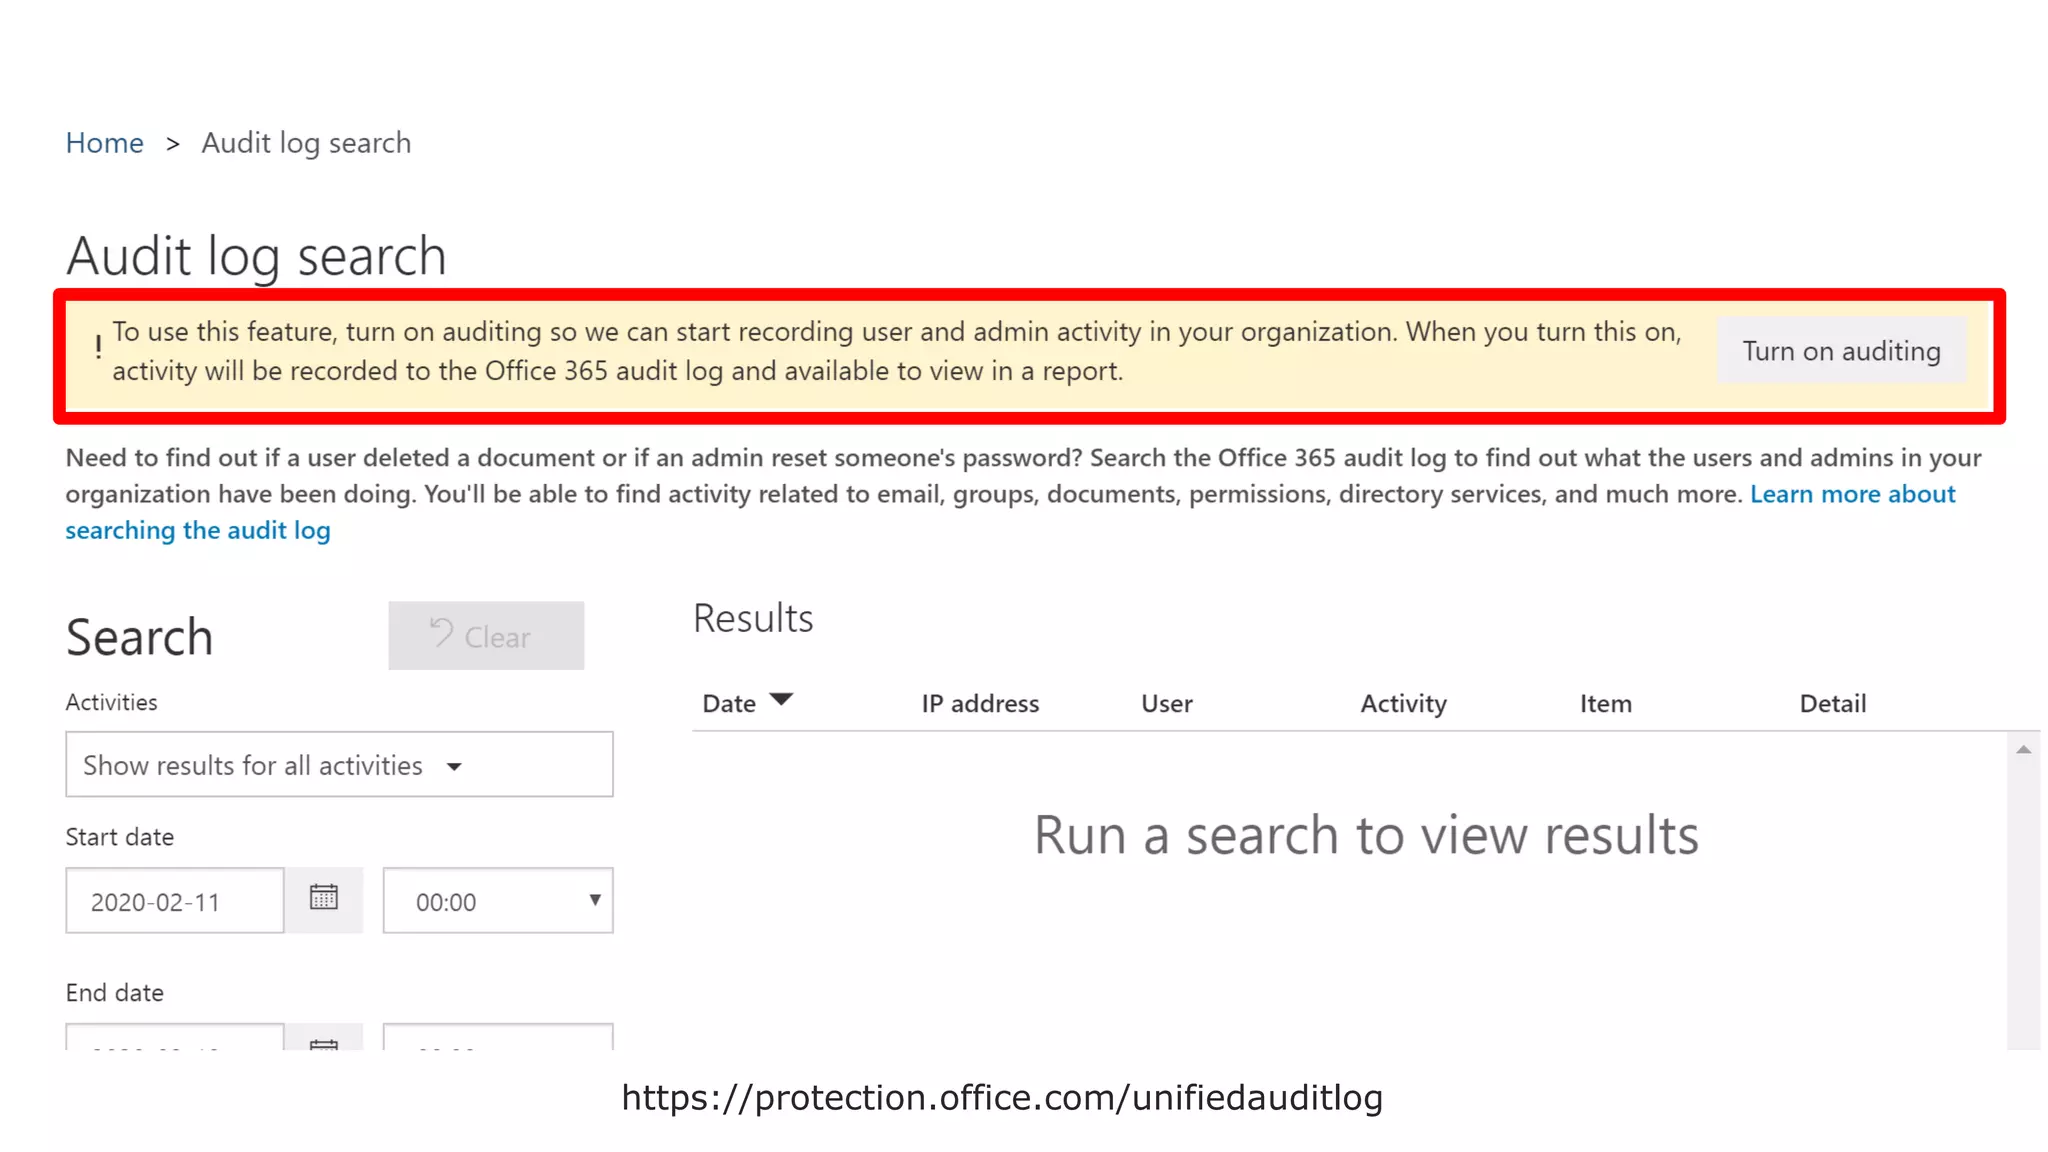The image size is (2048, 1152).
Task: Open the Activities dropdown showing all activities
Action: pyautogui.click(x=339, y=765)
